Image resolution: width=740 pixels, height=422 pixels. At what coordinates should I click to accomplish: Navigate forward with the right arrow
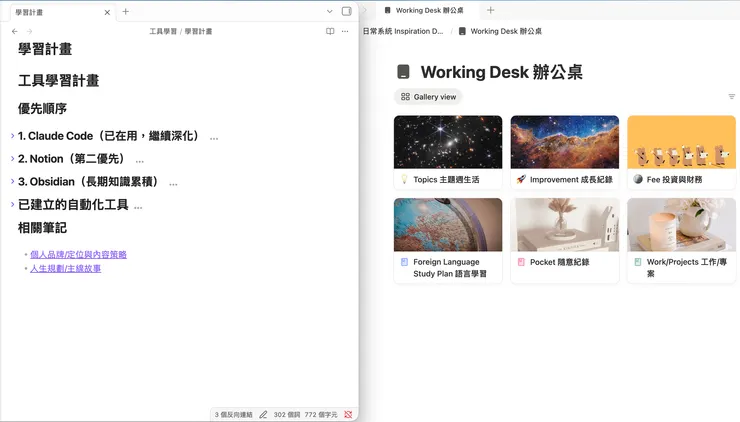[x=29, y=31]
